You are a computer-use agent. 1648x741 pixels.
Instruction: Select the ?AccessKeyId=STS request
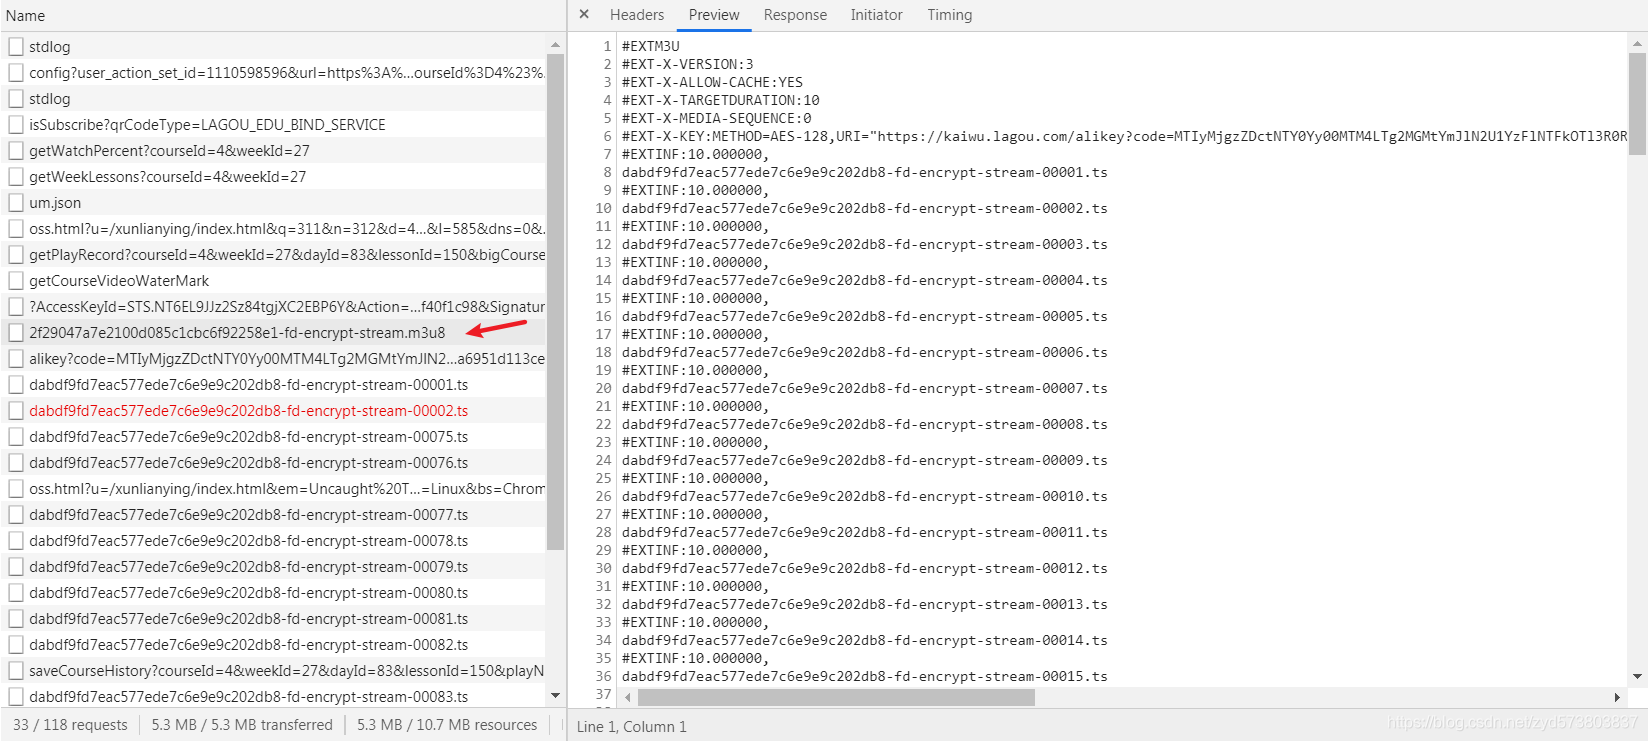click(x=273, y=307)
